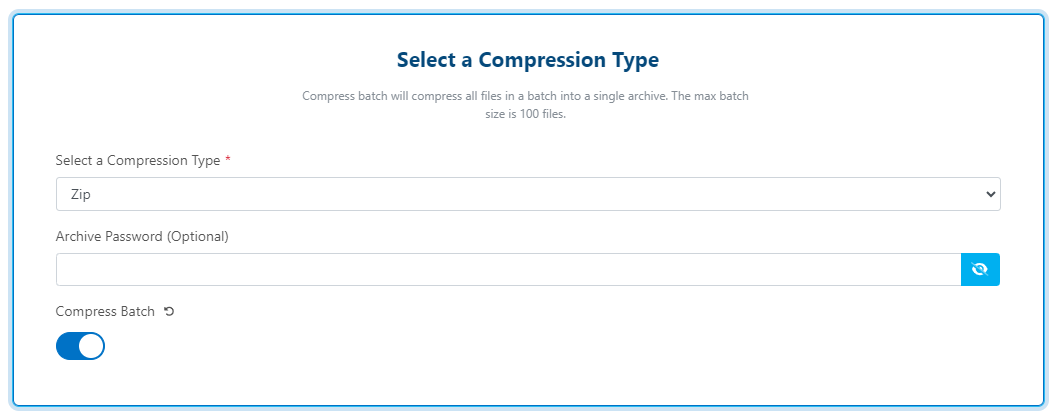Click the compress batch description text
The width and height of the screenshot is (1057, 418).
click(525, 97)
